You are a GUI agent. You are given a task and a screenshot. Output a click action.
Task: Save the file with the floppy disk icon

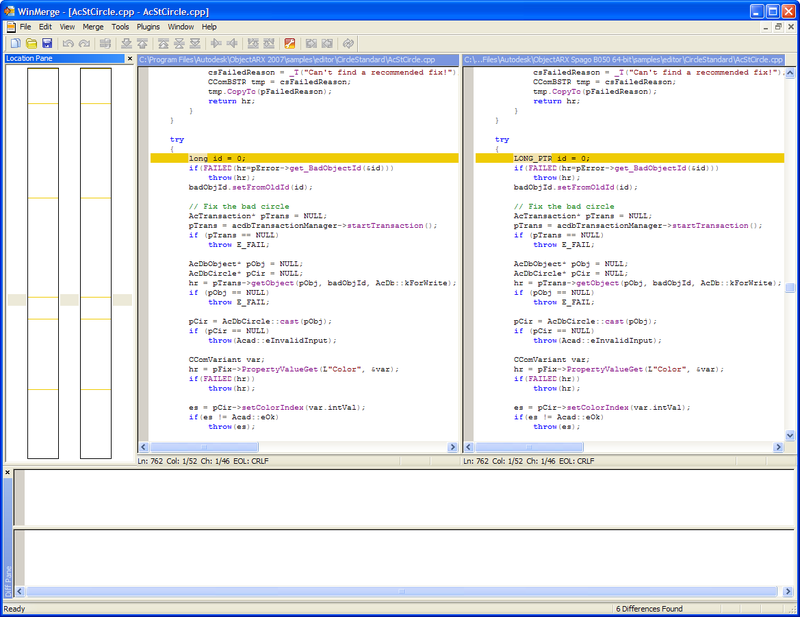pos(47,44)
